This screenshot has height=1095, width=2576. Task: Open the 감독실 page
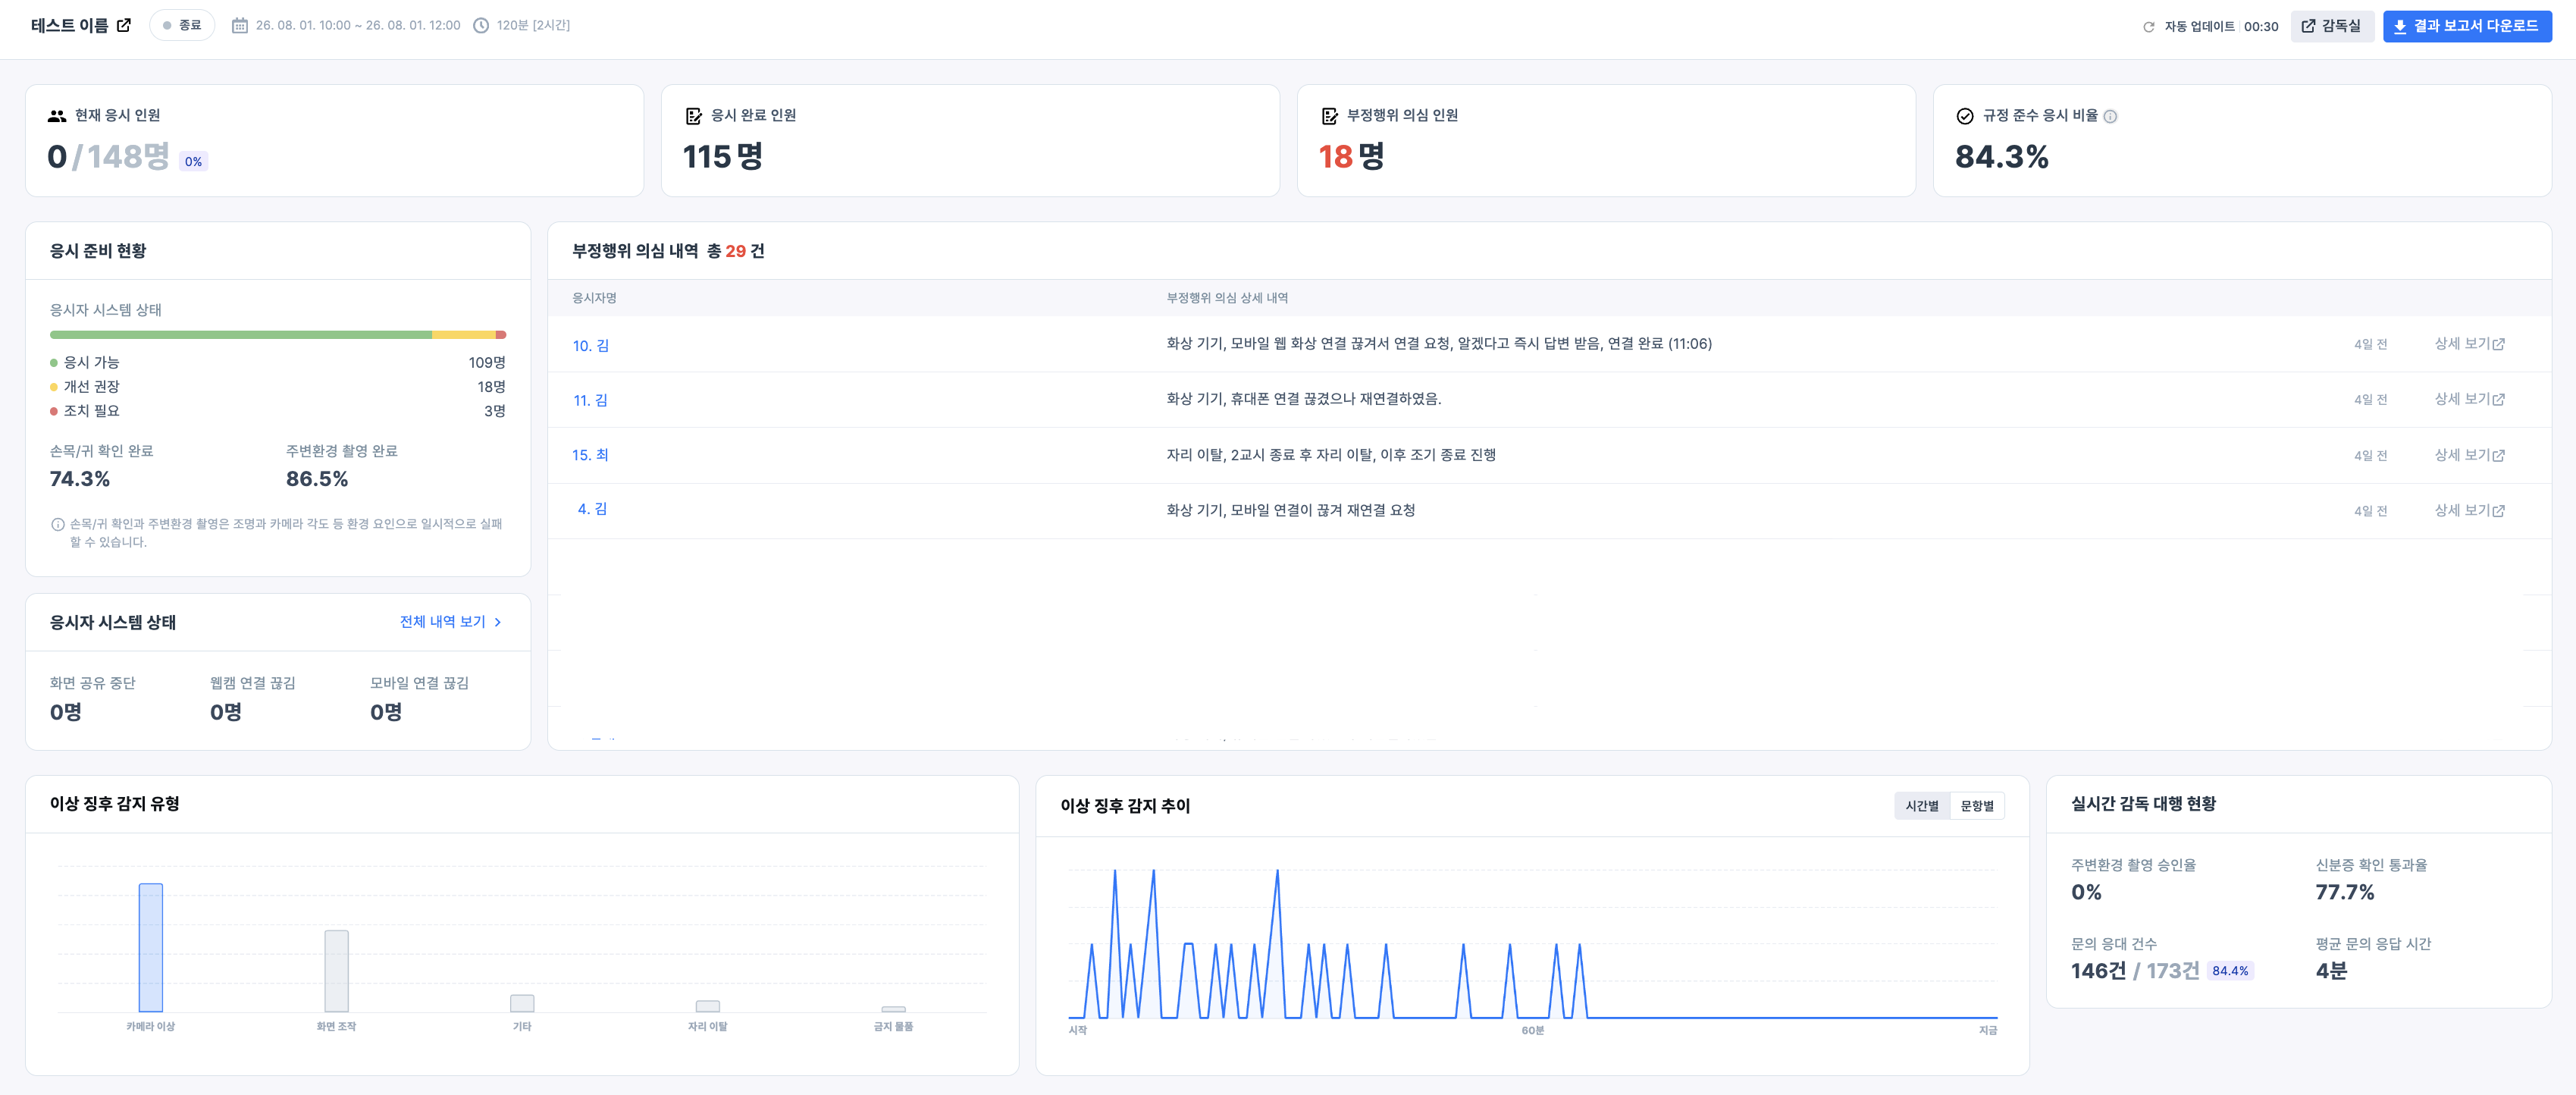point(2332,26)
